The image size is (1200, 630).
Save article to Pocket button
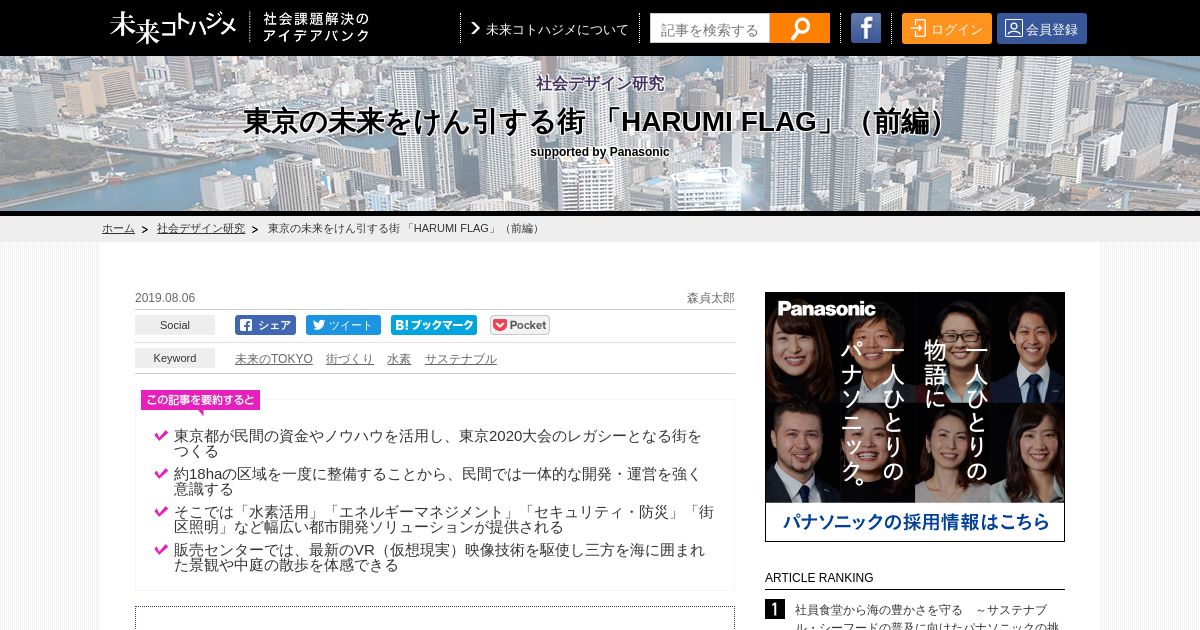click(520, 325)
